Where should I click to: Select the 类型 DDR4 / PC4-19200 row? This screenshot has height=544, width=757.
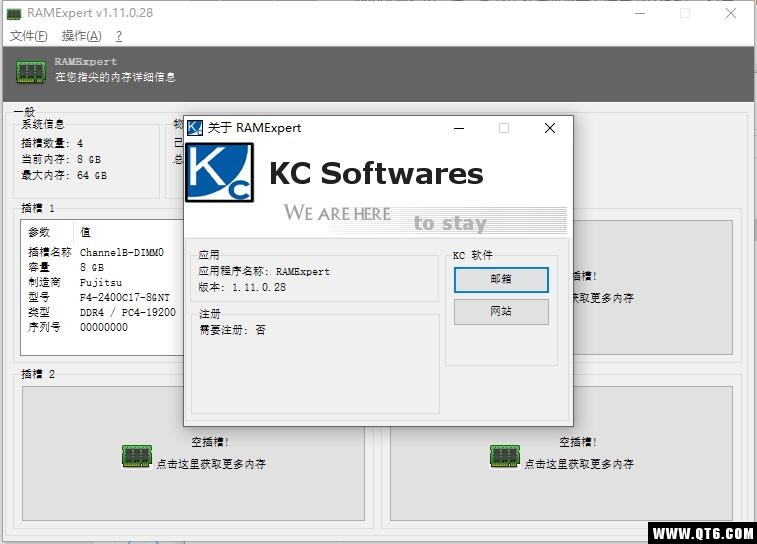click(x=102, y=312)
